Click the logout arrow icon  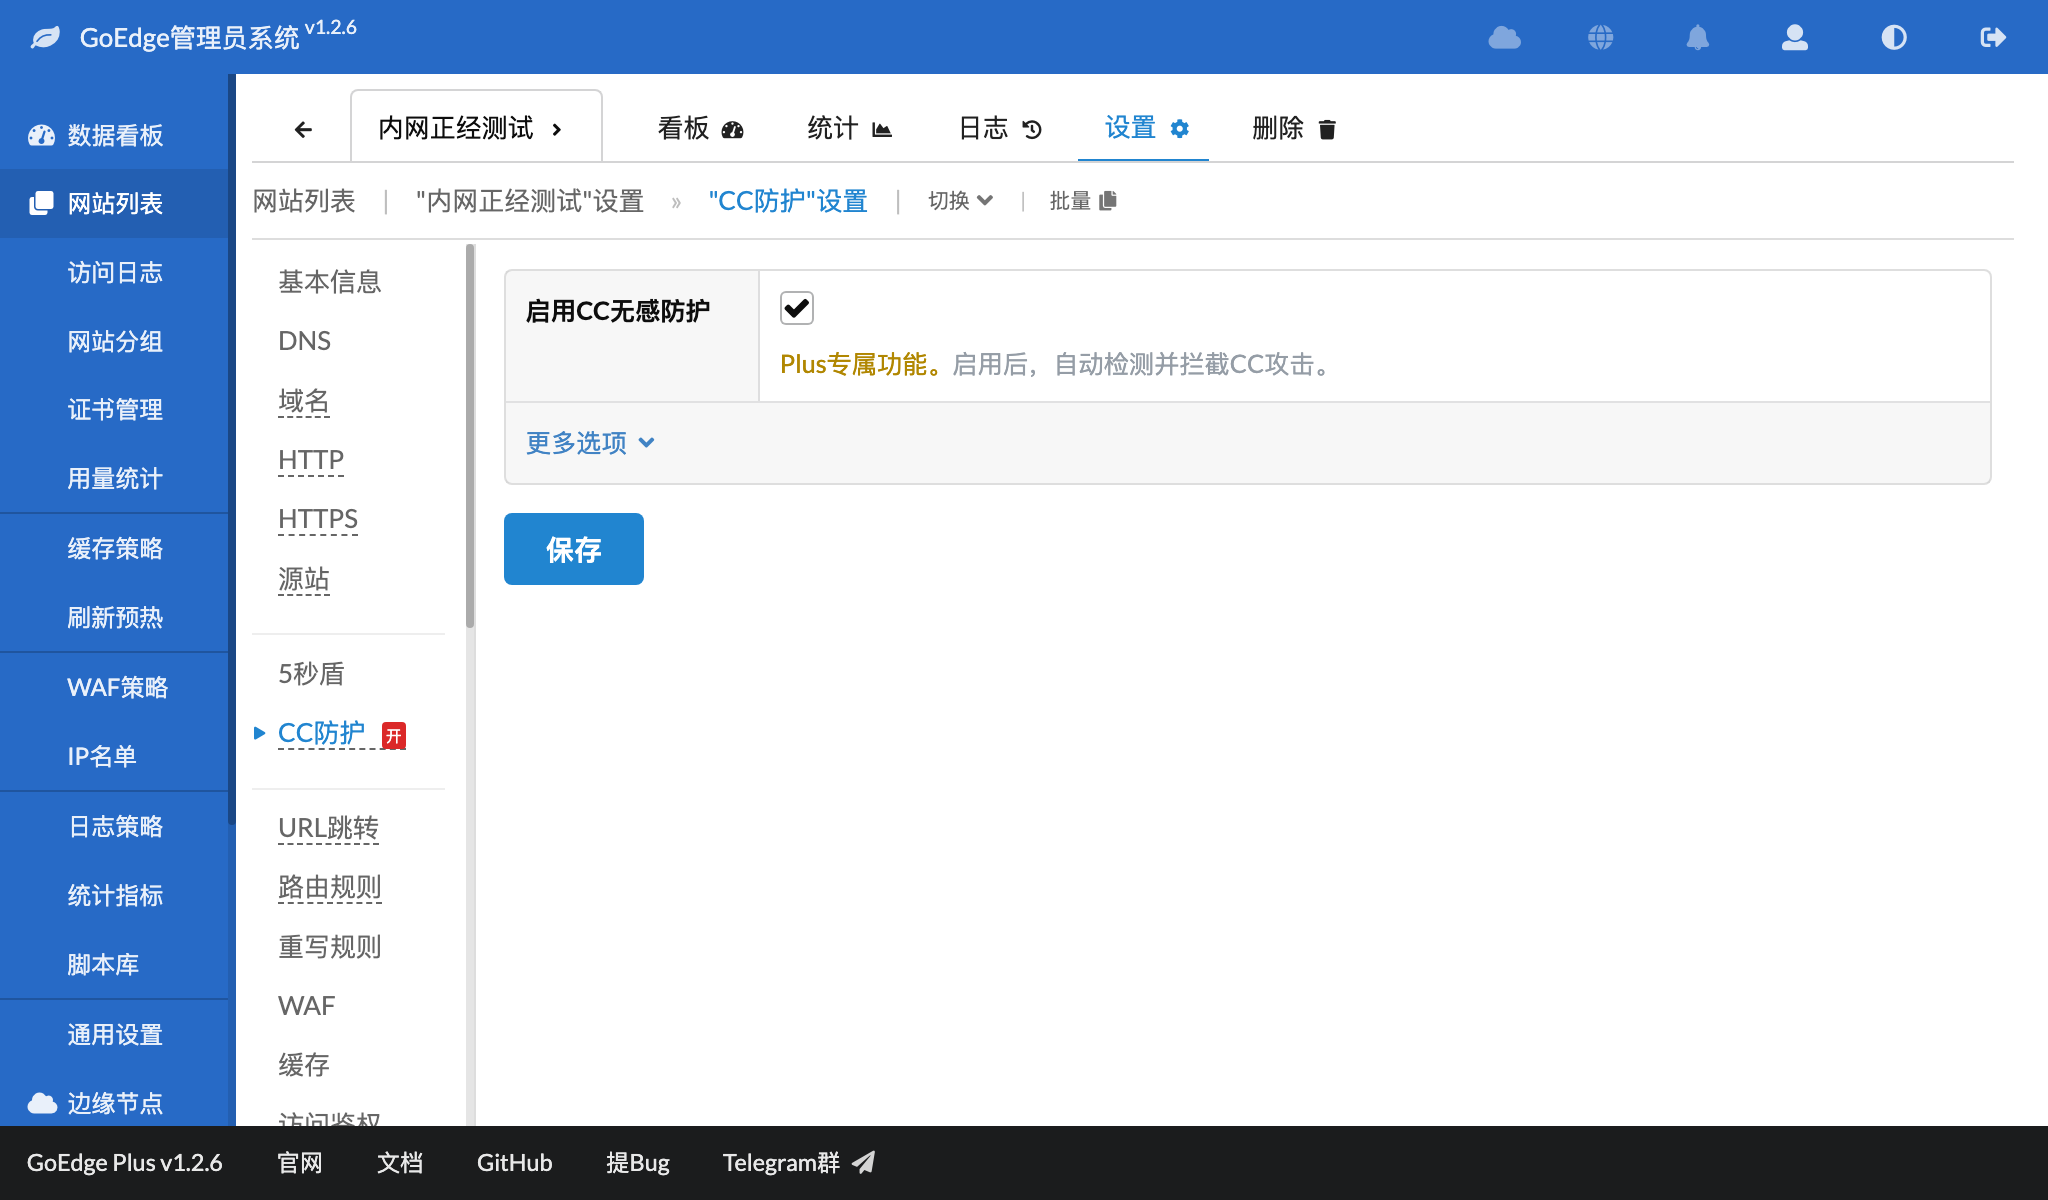click(x=1993, y=38)
